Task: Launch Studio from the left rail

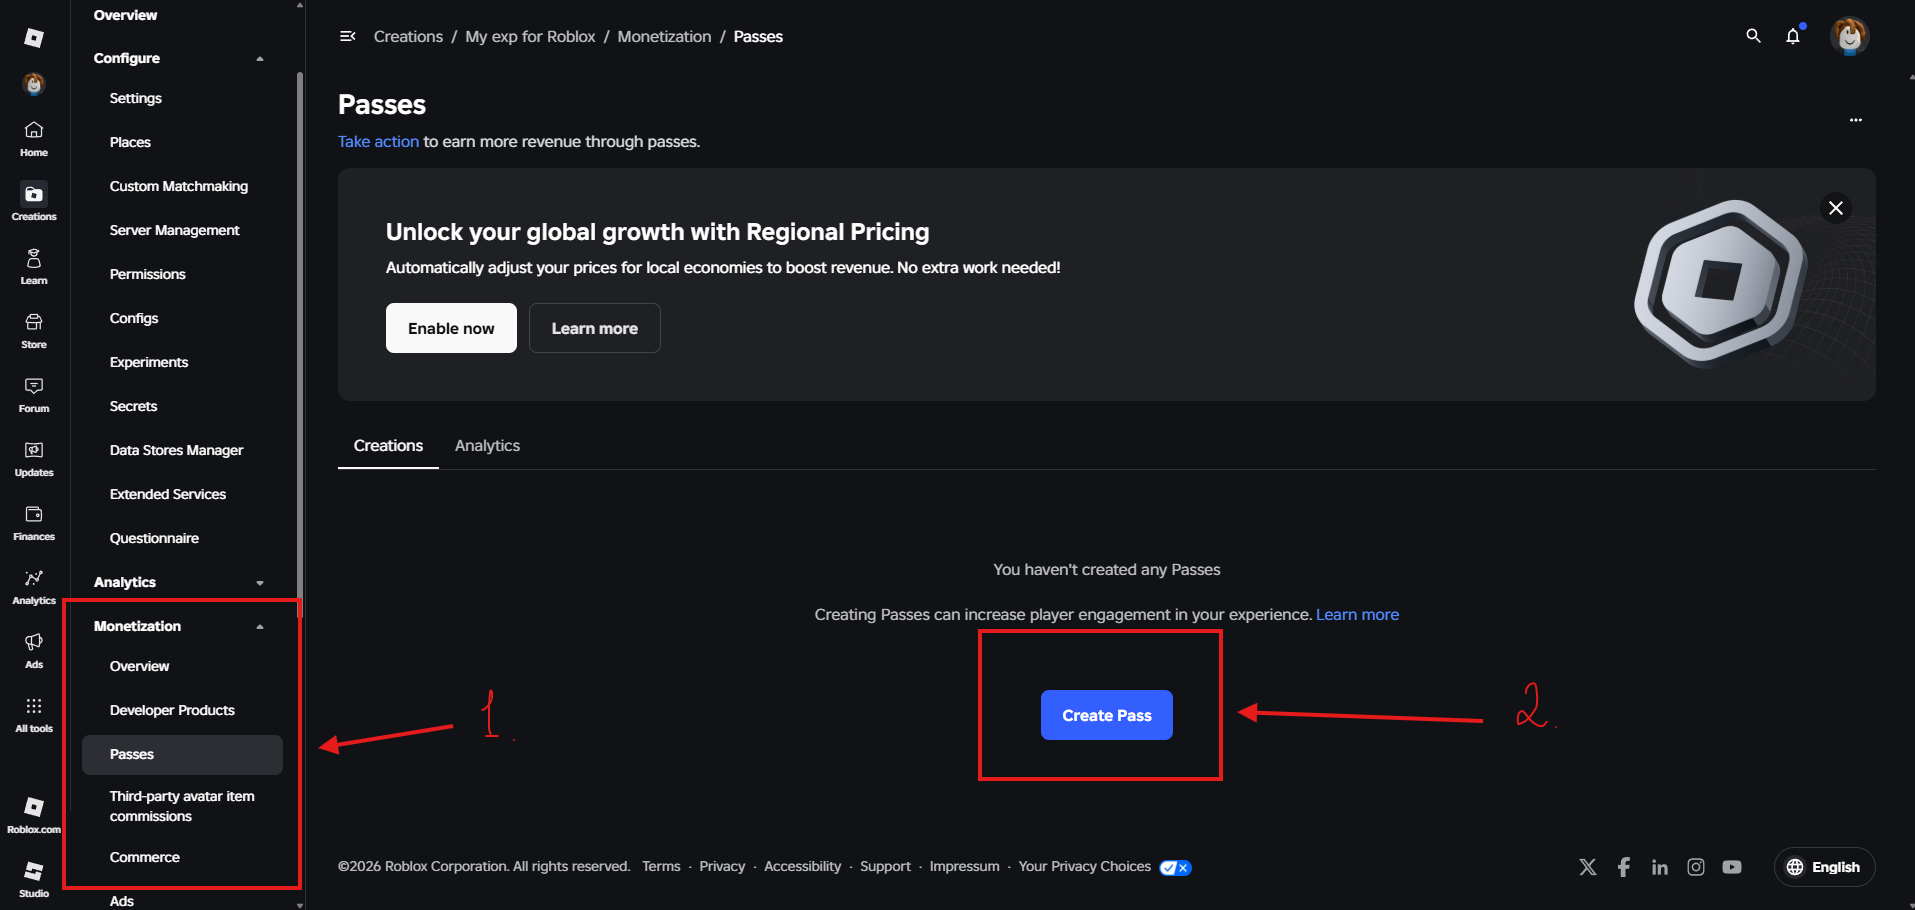Action: click(x=34, y=879)
